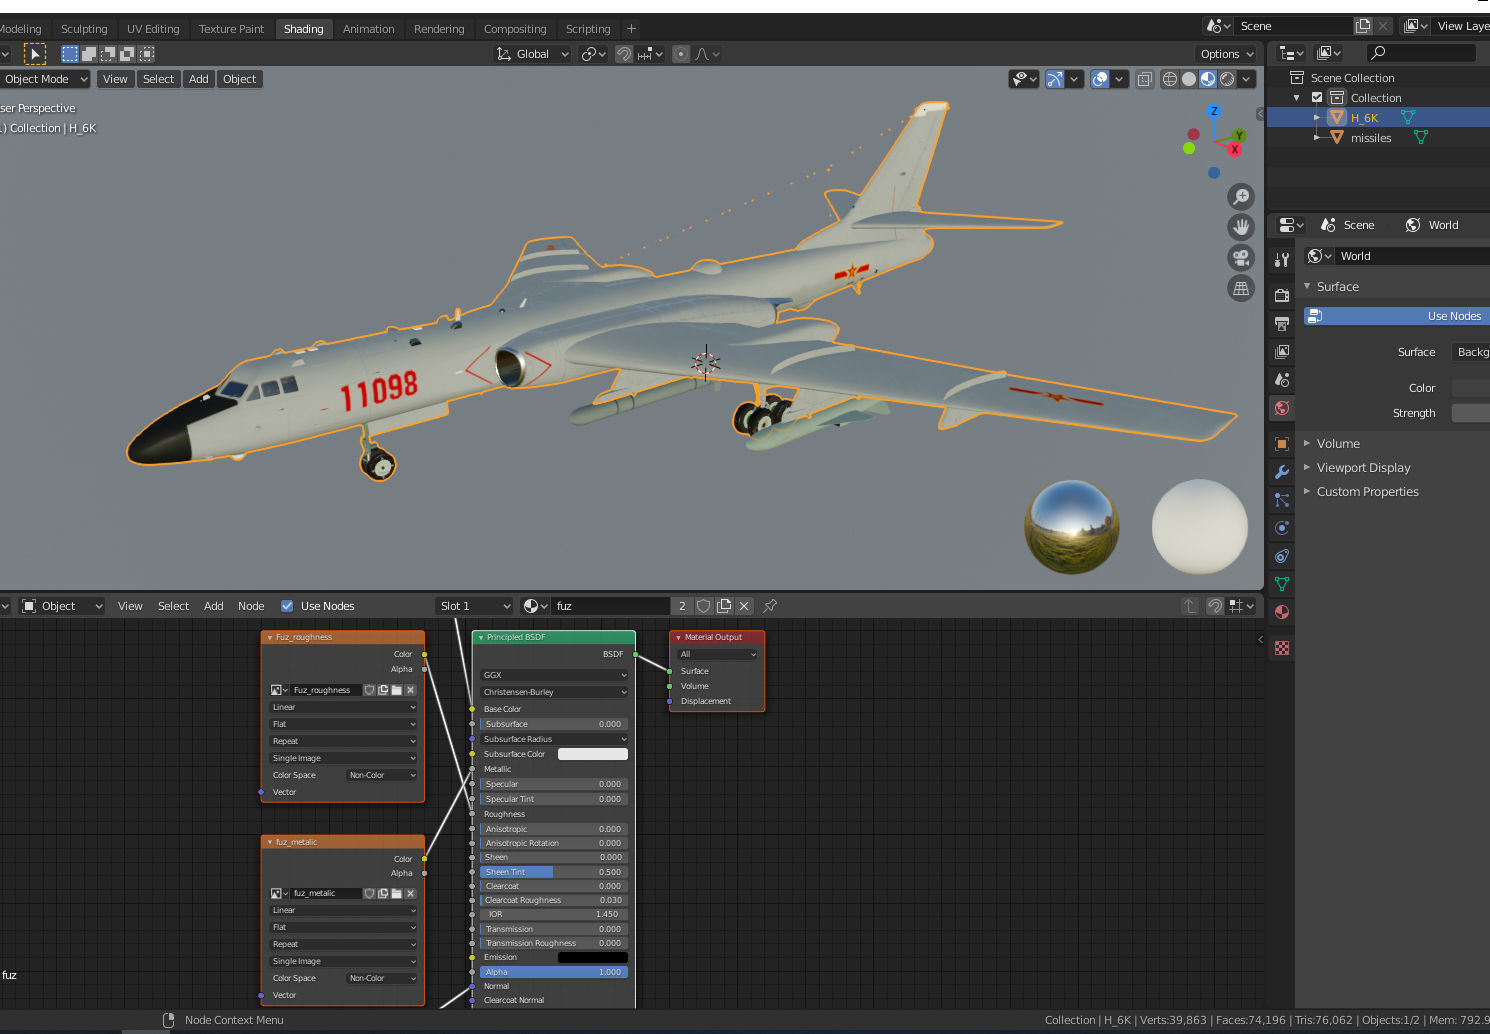
Task: Duplicate the fuz material with new-copy icon
Action: pos(724,606)
